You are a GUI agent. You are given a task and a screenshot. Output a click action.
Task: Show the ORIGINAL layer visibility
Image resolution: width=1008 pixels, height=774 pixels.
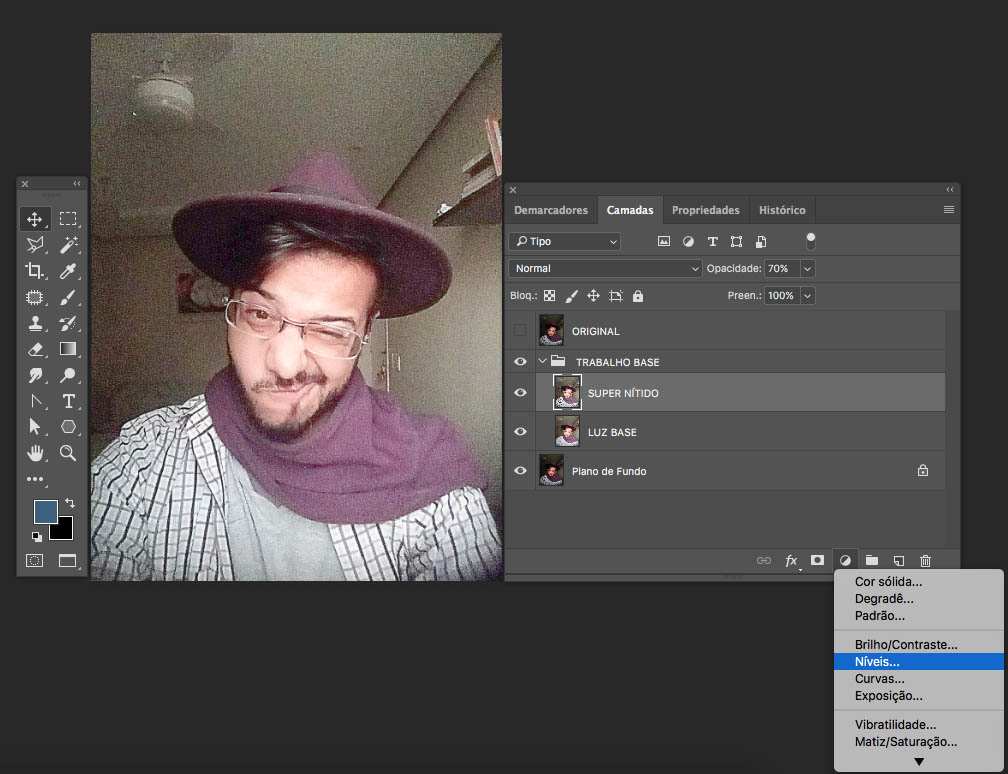pyautogui.click(x=520, y=331)
